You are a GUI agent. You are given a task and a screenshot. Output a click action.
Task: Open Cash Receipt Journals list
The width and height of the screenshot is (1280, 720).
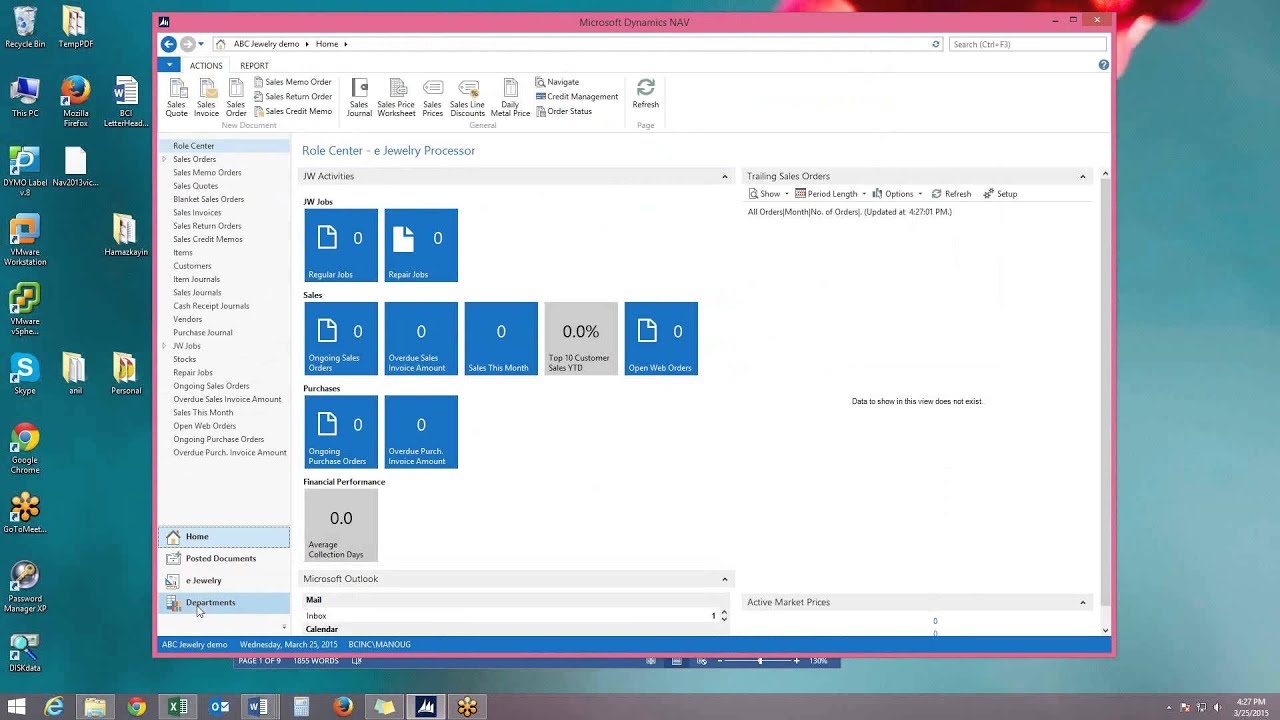coord(211,306)
